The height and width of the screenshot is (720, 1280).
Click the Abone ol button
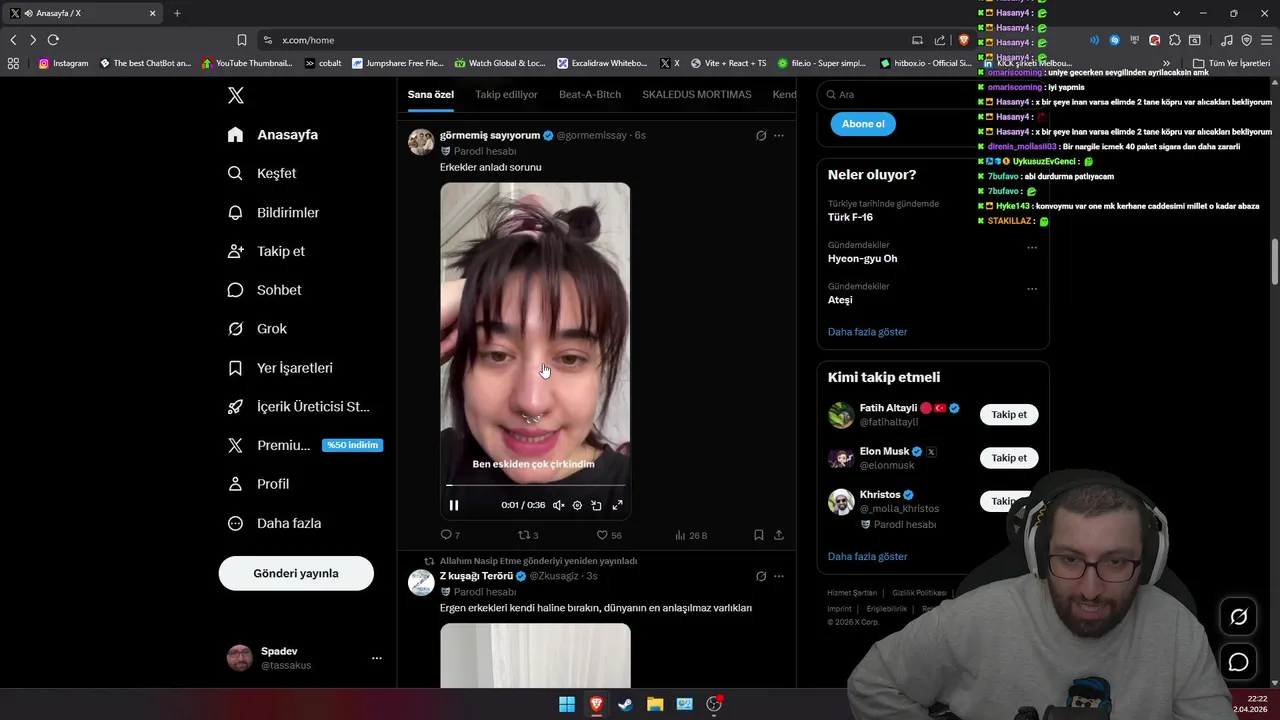863,124
